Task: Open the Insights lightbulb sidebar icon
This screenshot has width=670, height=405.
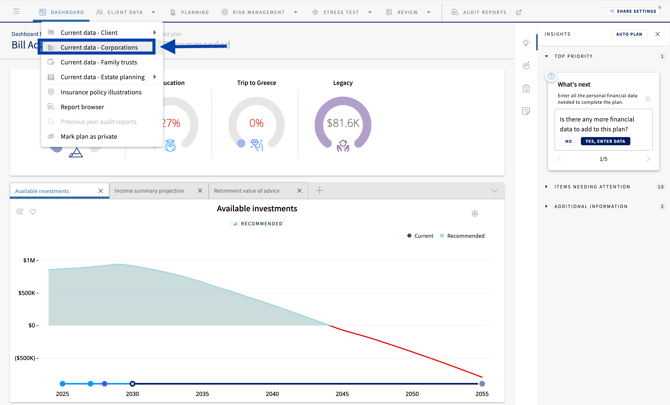Action: click(526, 42)
